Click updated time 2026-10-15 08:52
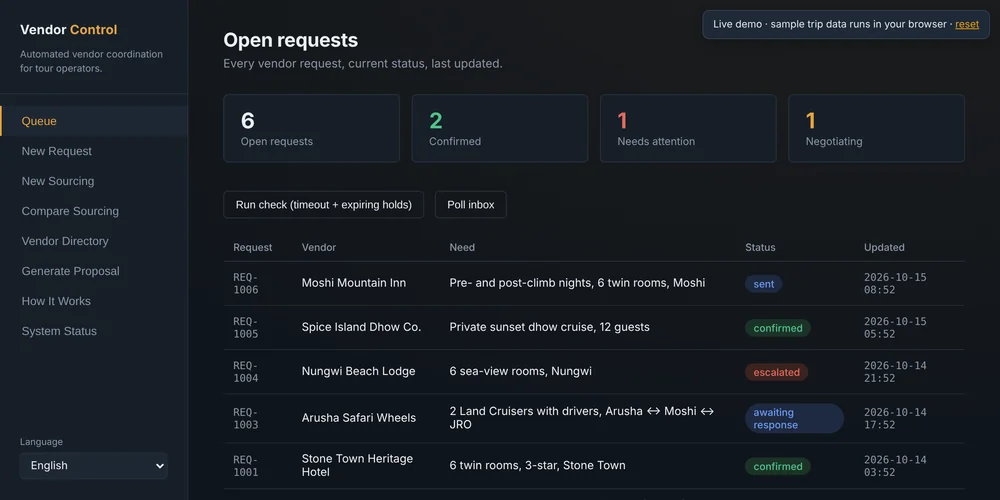The image size is (1000, 500). pyautogui.click(x=895, y=284)
